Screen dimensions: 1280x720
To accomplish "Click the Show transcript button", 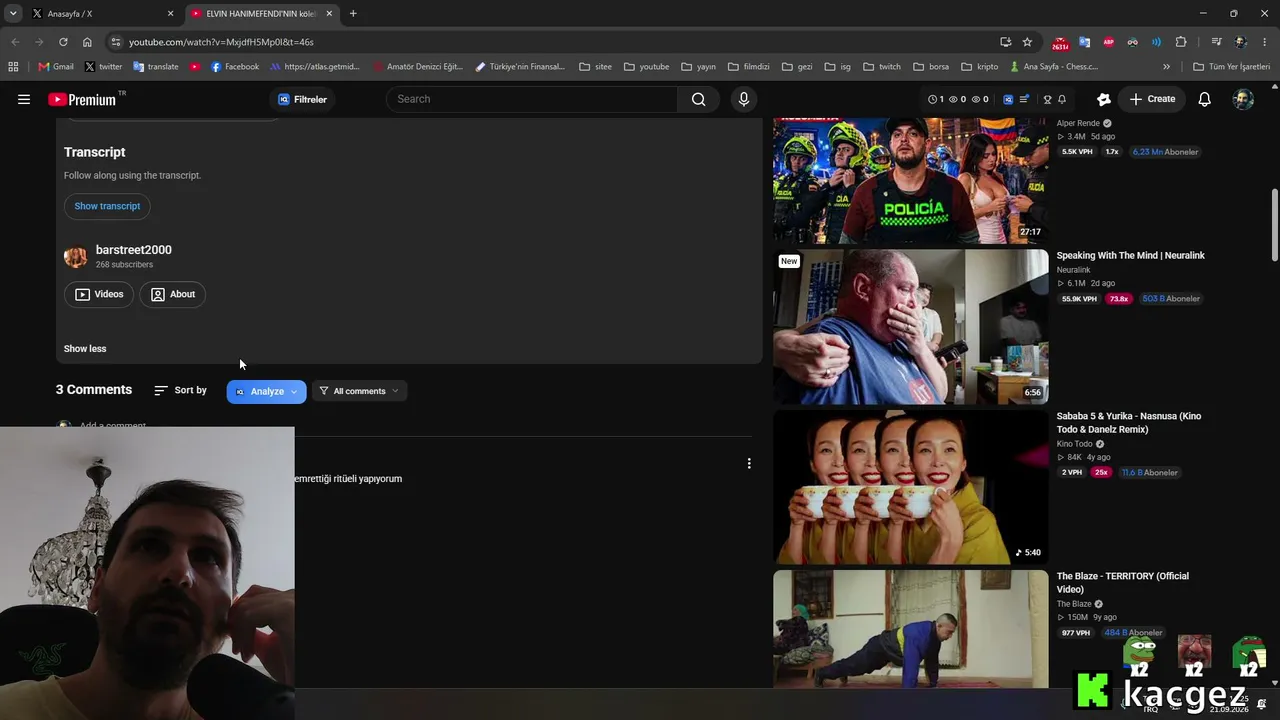I will pos(107,206).
